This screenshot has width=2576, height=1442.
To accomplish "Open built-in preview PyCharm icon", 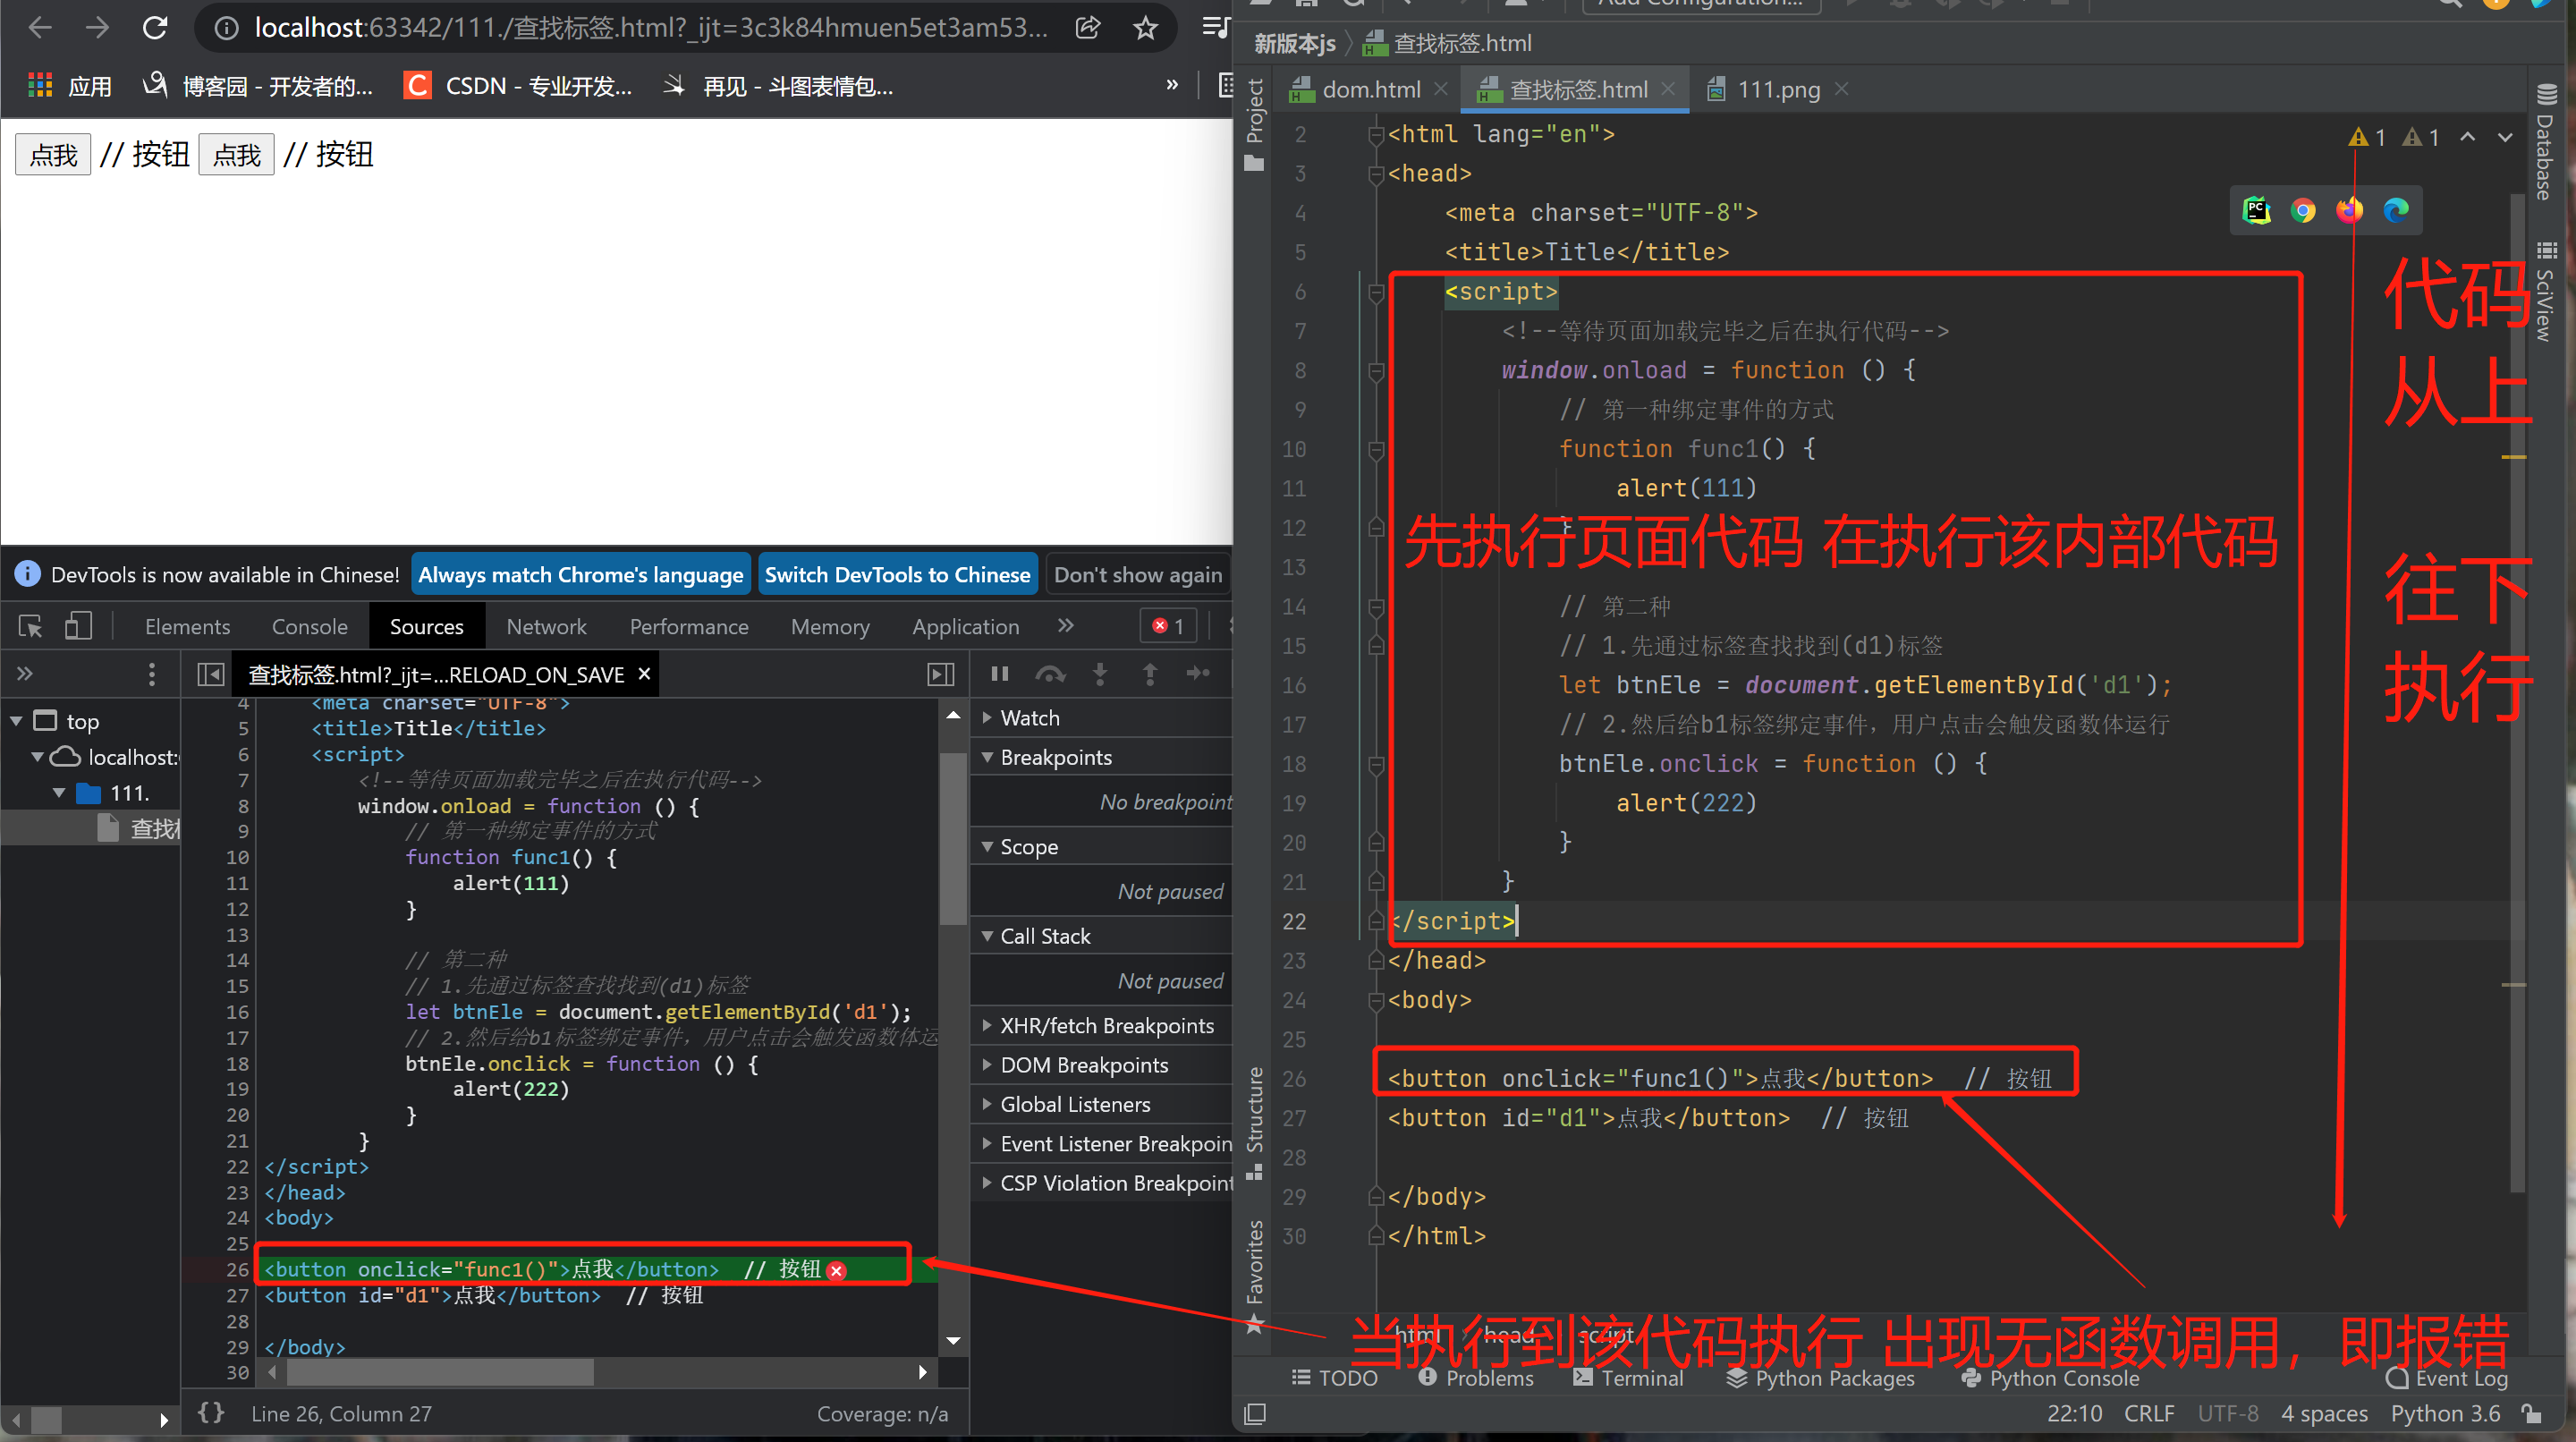I will (2256, 210).
